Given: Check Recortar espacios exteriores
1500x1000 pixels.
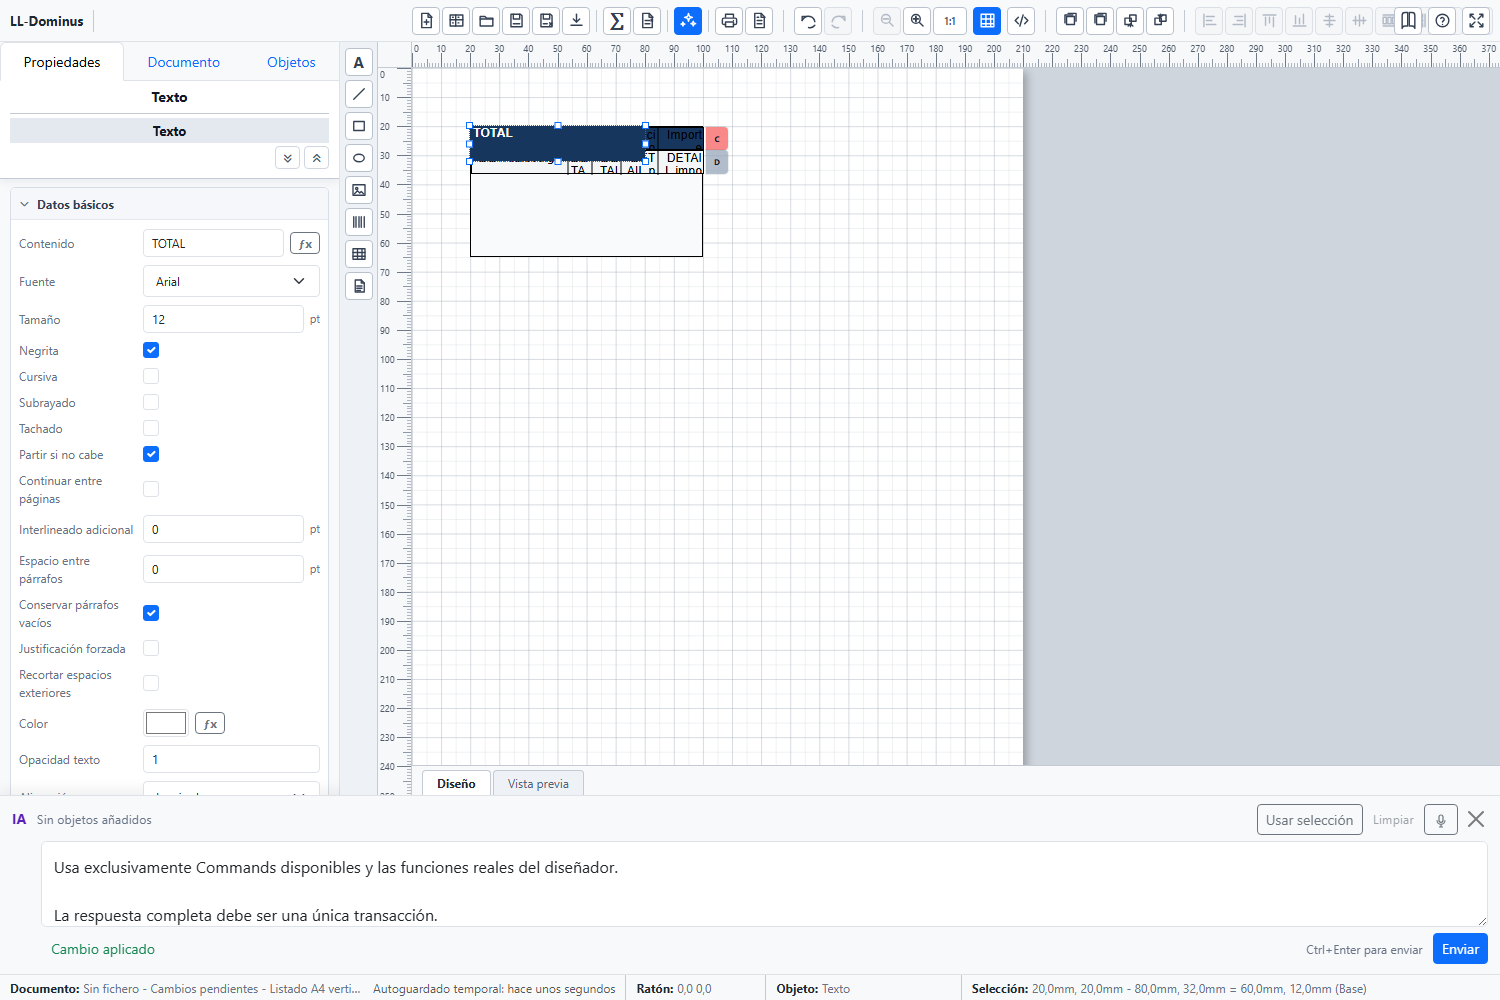Looking at the screenshot, I should tap(151, 683).
